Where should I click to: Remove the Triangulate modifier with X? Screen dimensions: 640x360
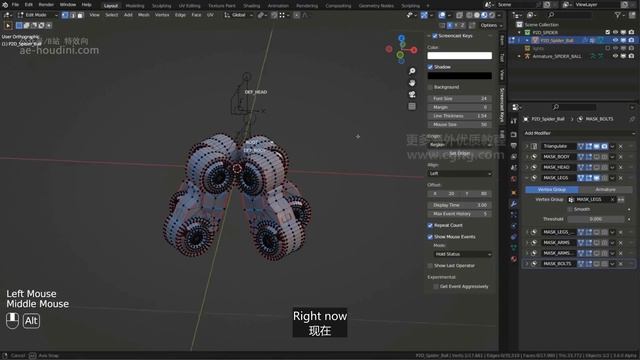pyautogui.click(x=621, y=146)
